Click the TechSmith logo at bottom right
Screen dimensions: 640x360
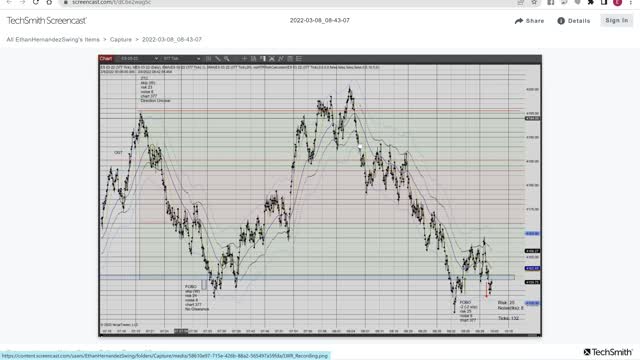[x=608, y=352]
